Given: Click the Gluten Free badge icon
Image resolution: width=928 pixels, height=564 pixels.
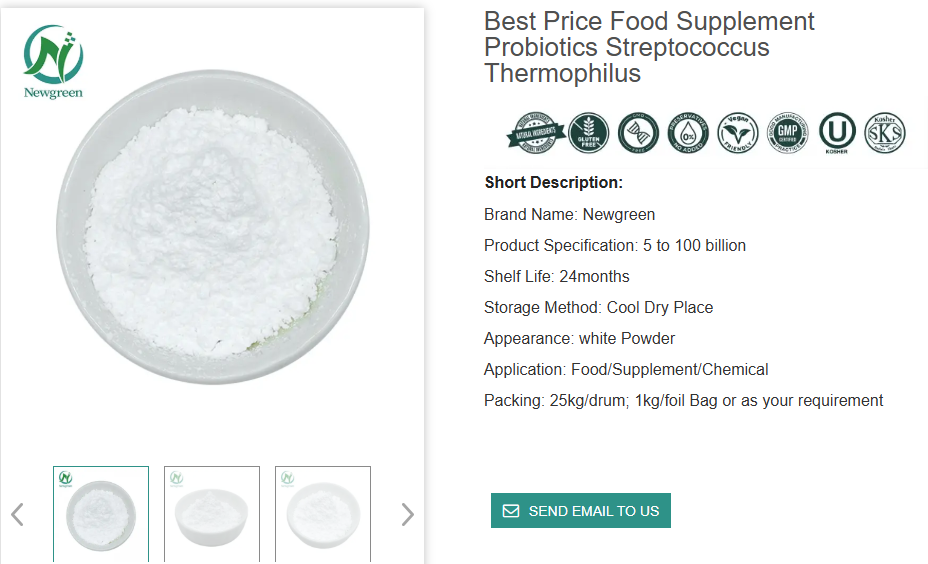Looking at the screenshot, I should [x=589, y=133].
